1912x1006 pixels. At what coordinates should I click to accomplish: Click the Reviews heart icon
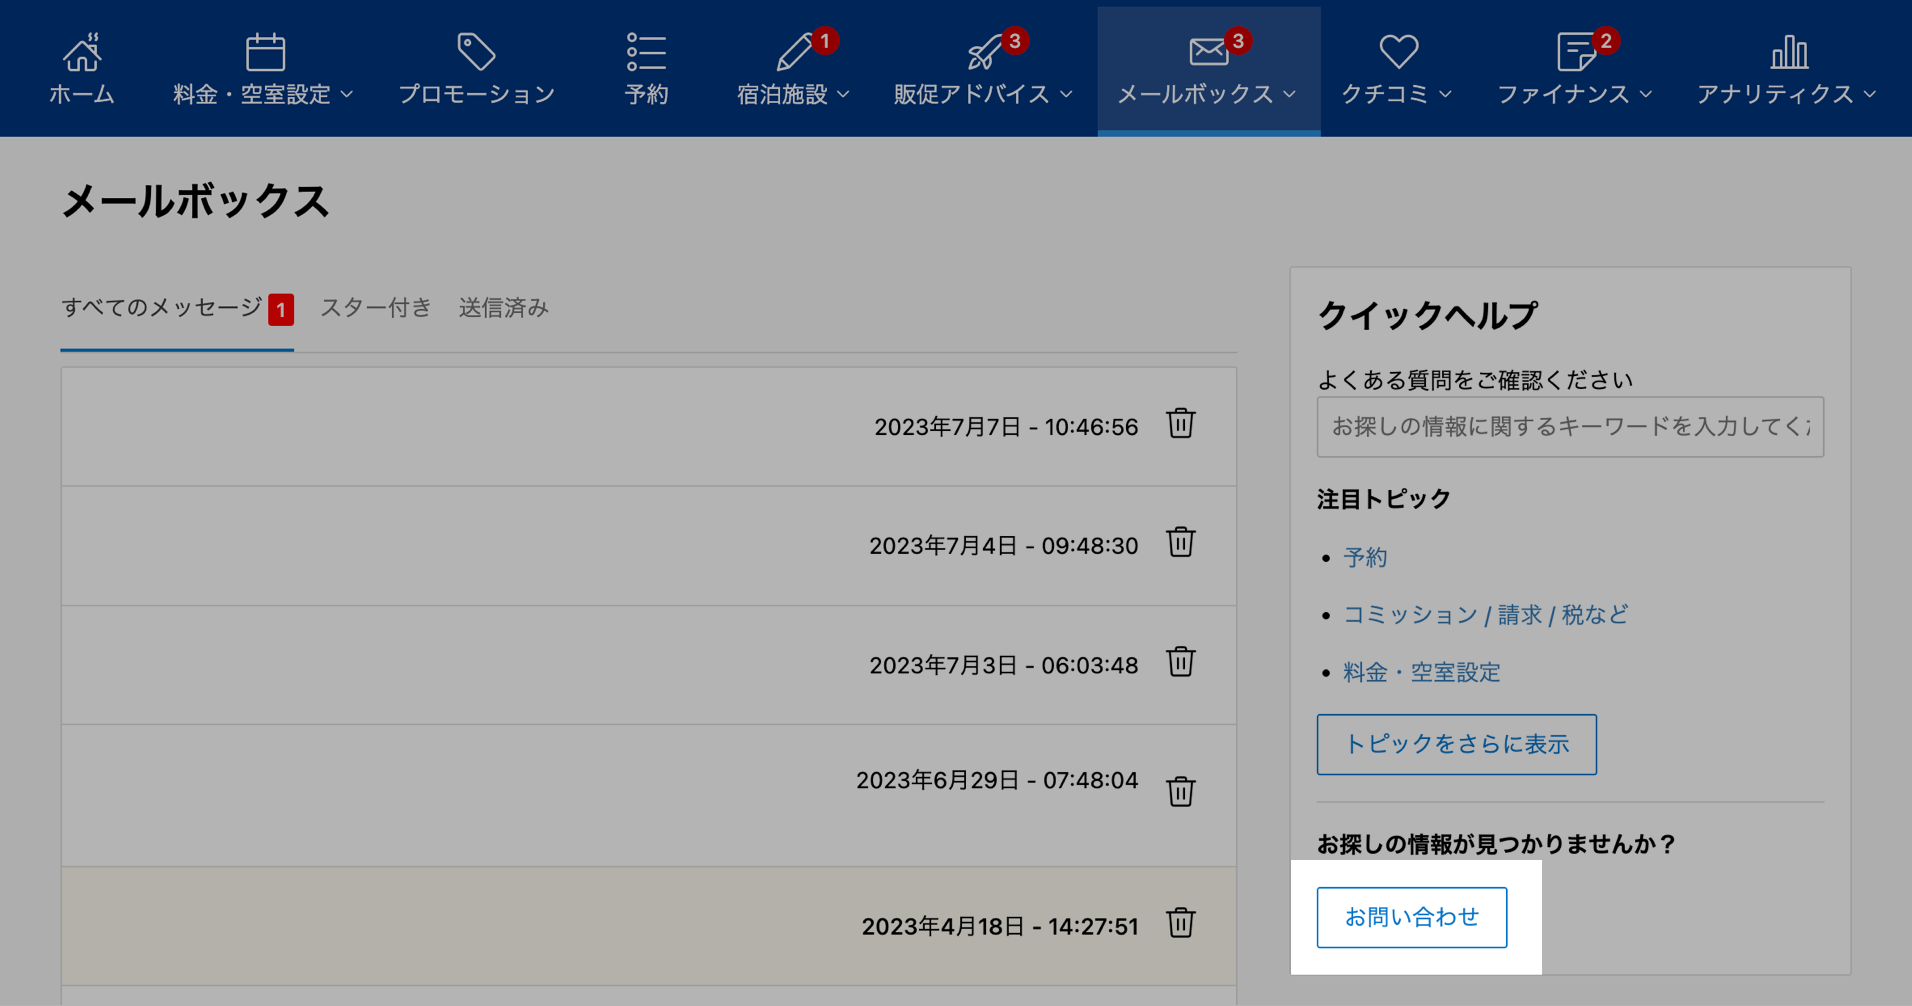[x=1398, y=52]
